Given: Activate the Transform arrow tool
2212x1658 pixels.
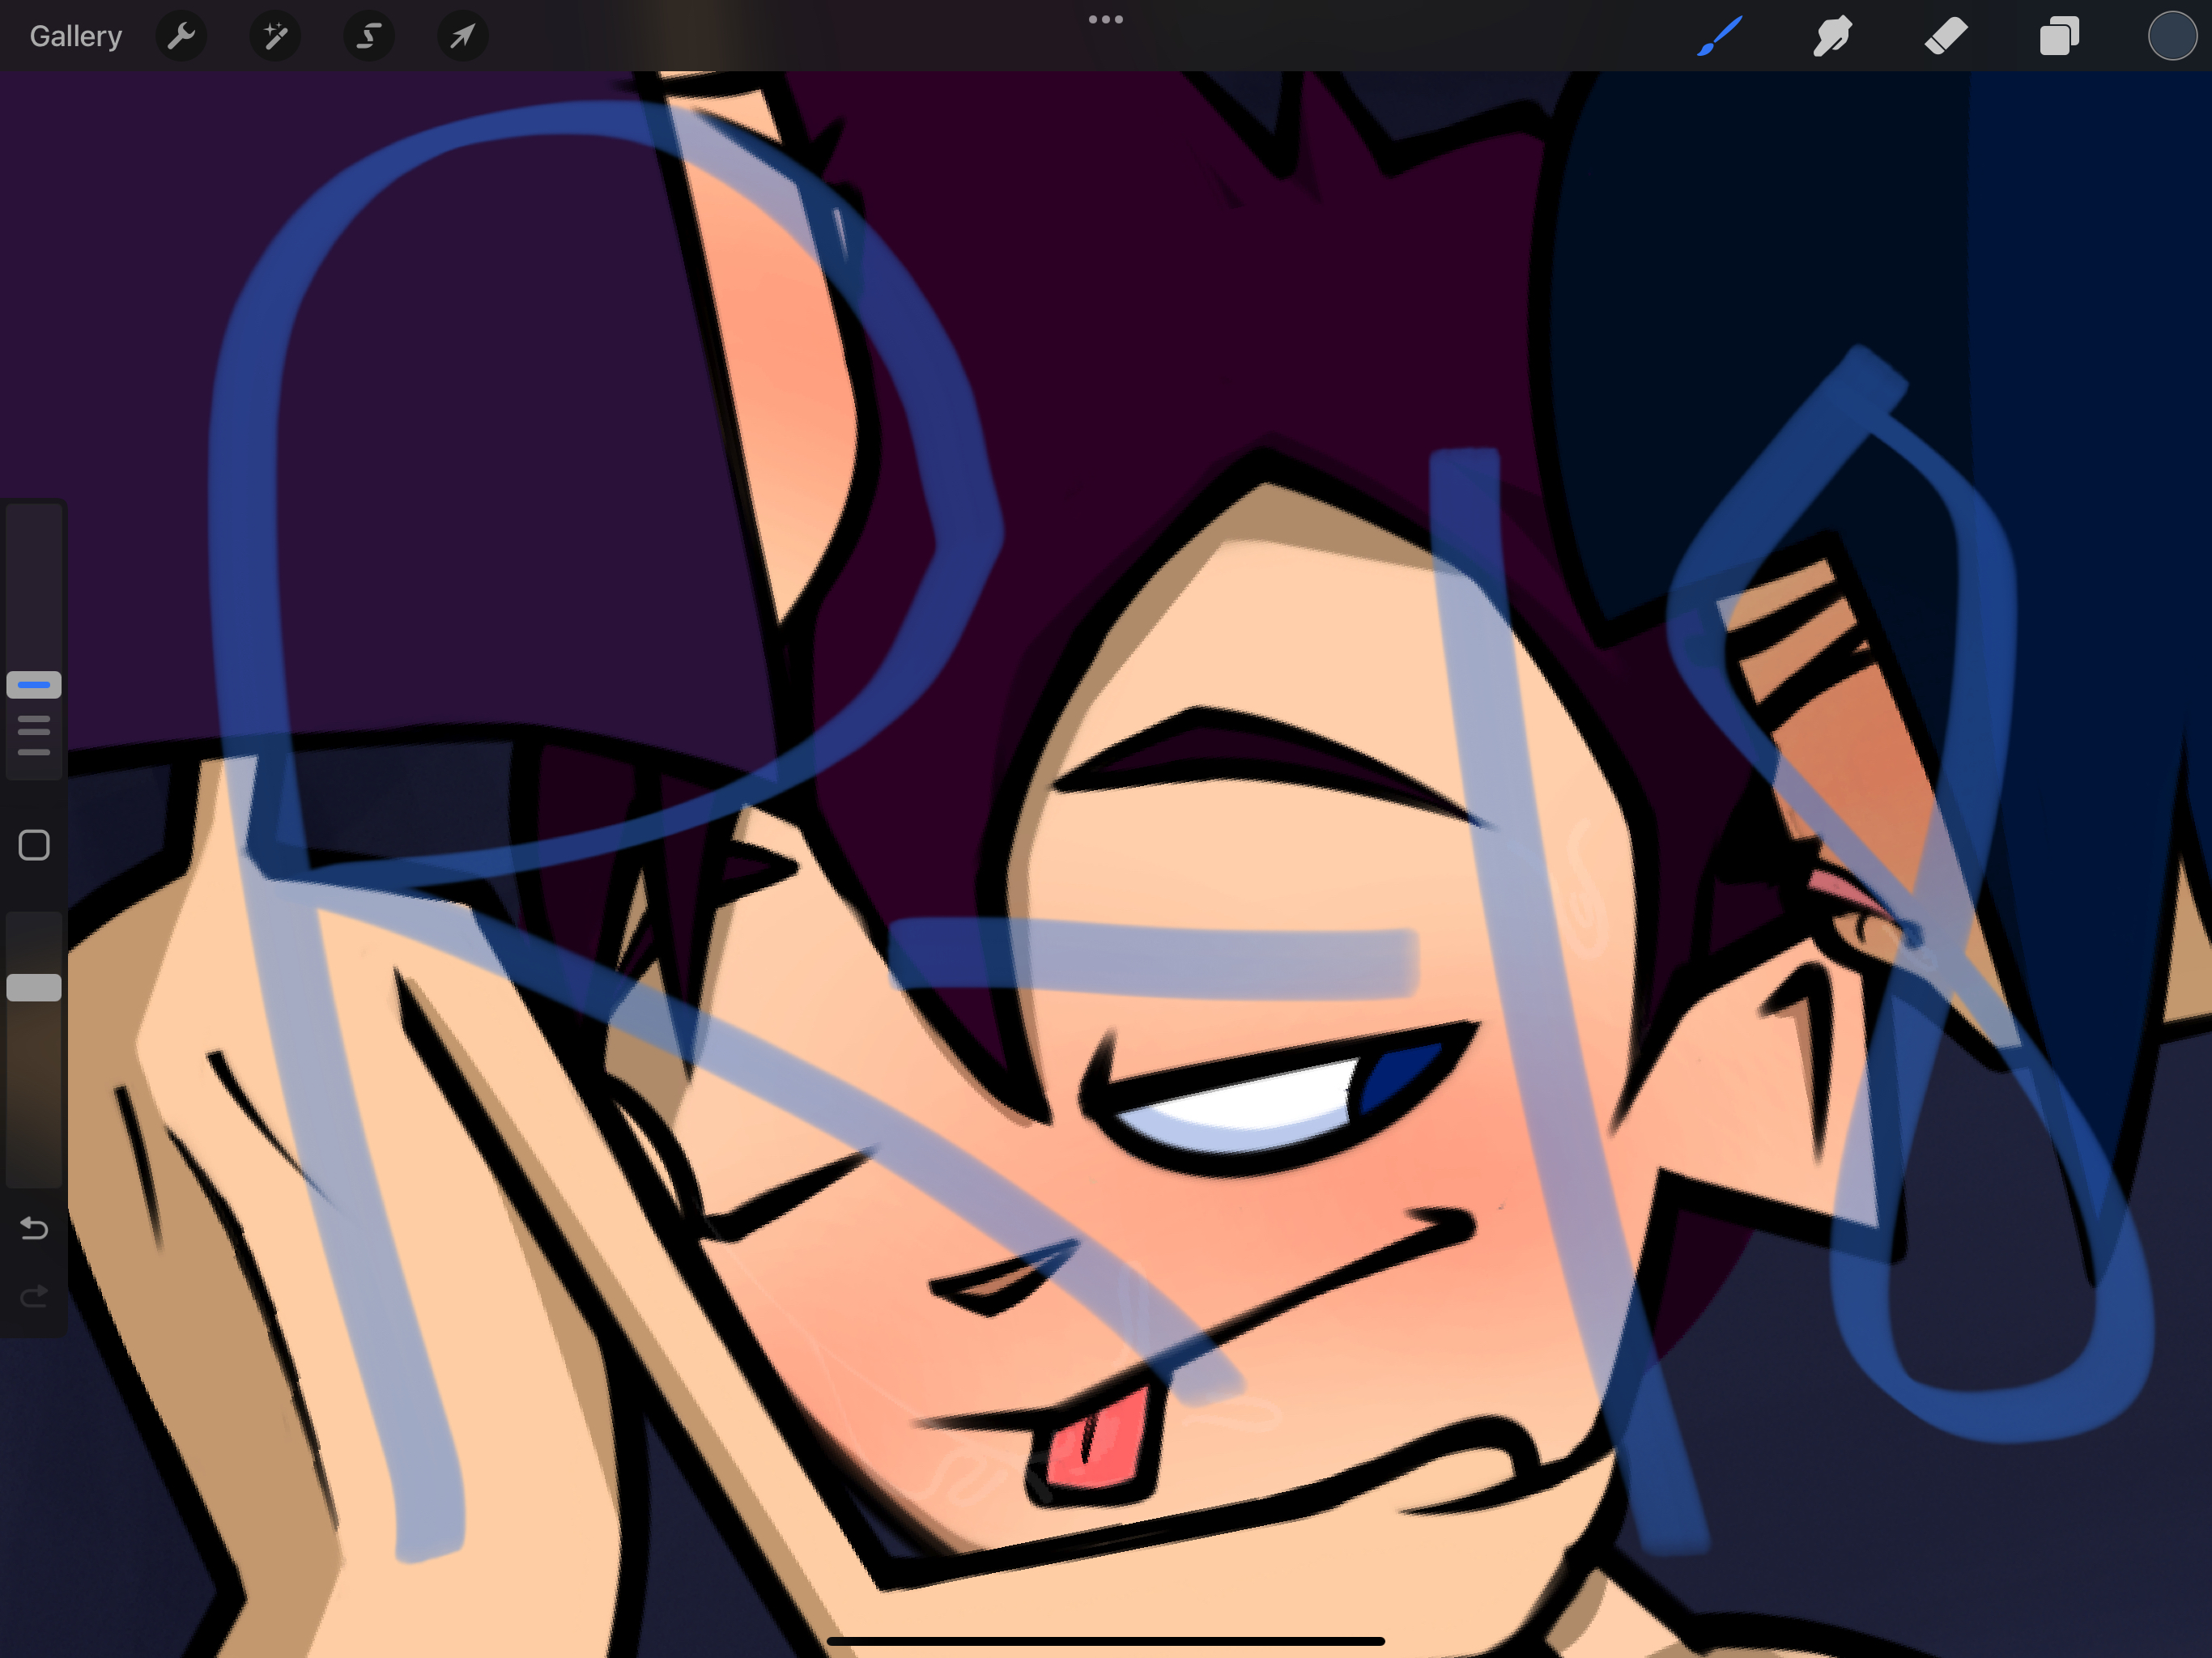Looking at the screenshot, I should pos(463,36).
